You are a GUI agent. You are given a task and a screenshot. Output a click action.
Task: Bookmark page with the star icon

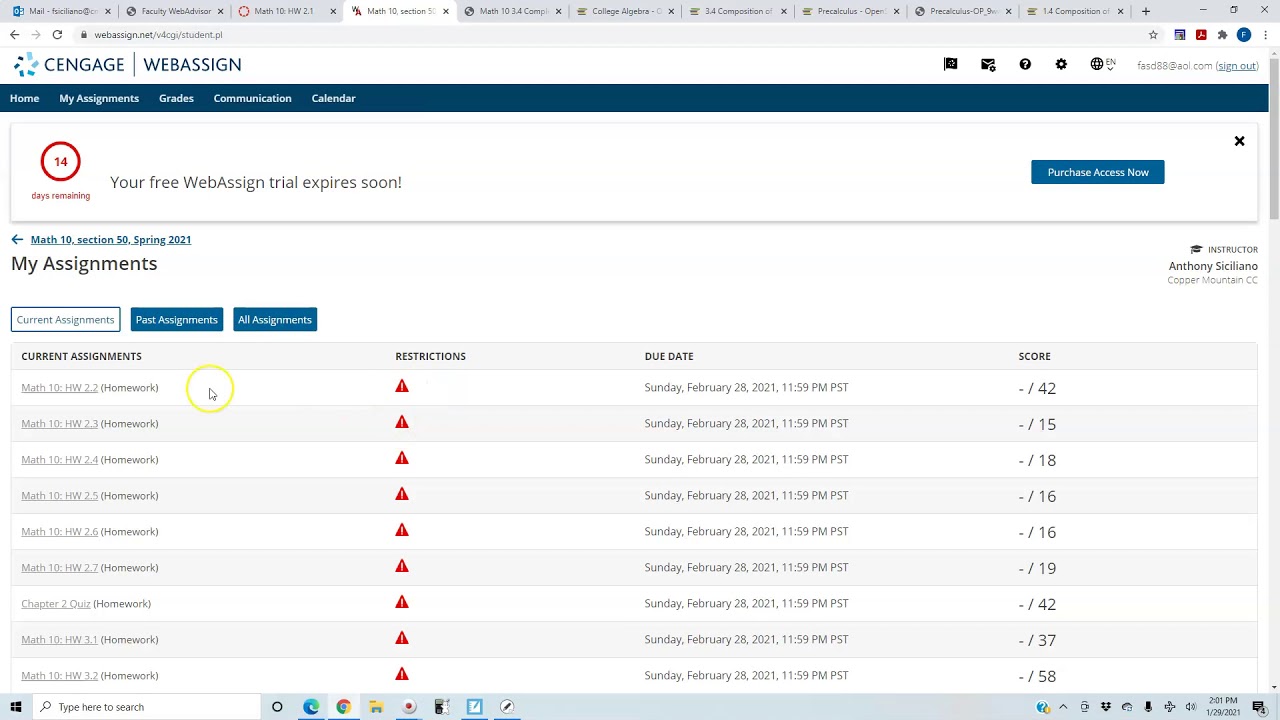tap(1153, 34)
